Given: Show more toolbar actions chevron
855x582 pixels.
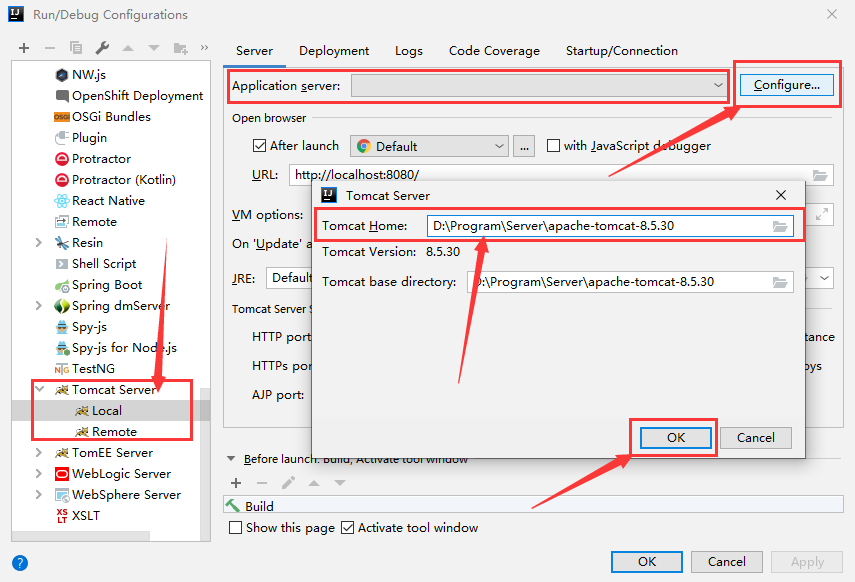Looking at the screenshot, I should click(204, 47).
